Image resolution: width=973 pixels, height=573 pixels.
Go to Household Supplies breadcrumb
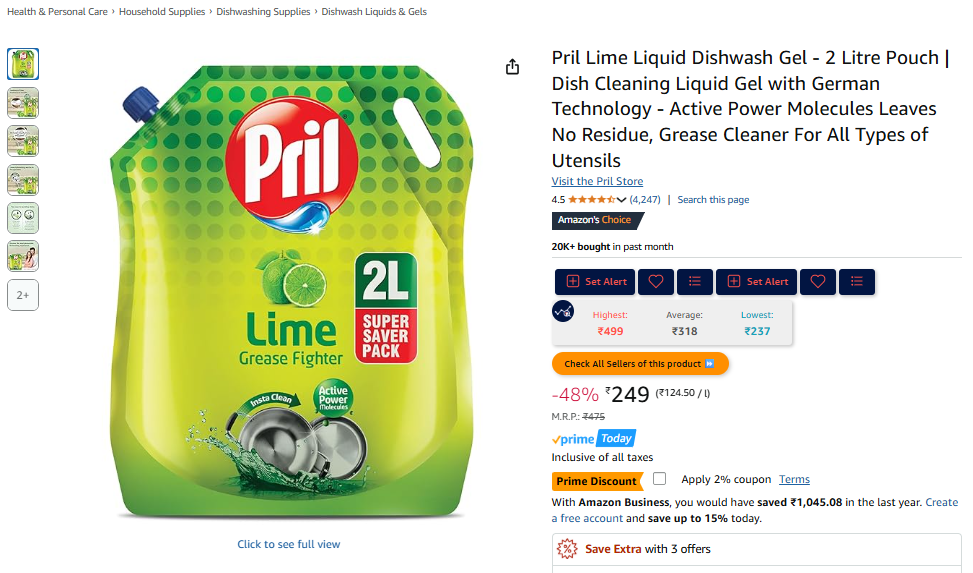click(162, 12)
